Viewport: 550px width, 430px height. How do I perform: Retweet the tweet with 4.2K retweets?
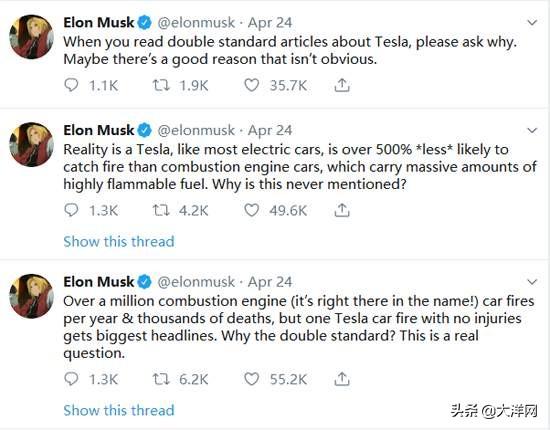[x=161, y=210]
